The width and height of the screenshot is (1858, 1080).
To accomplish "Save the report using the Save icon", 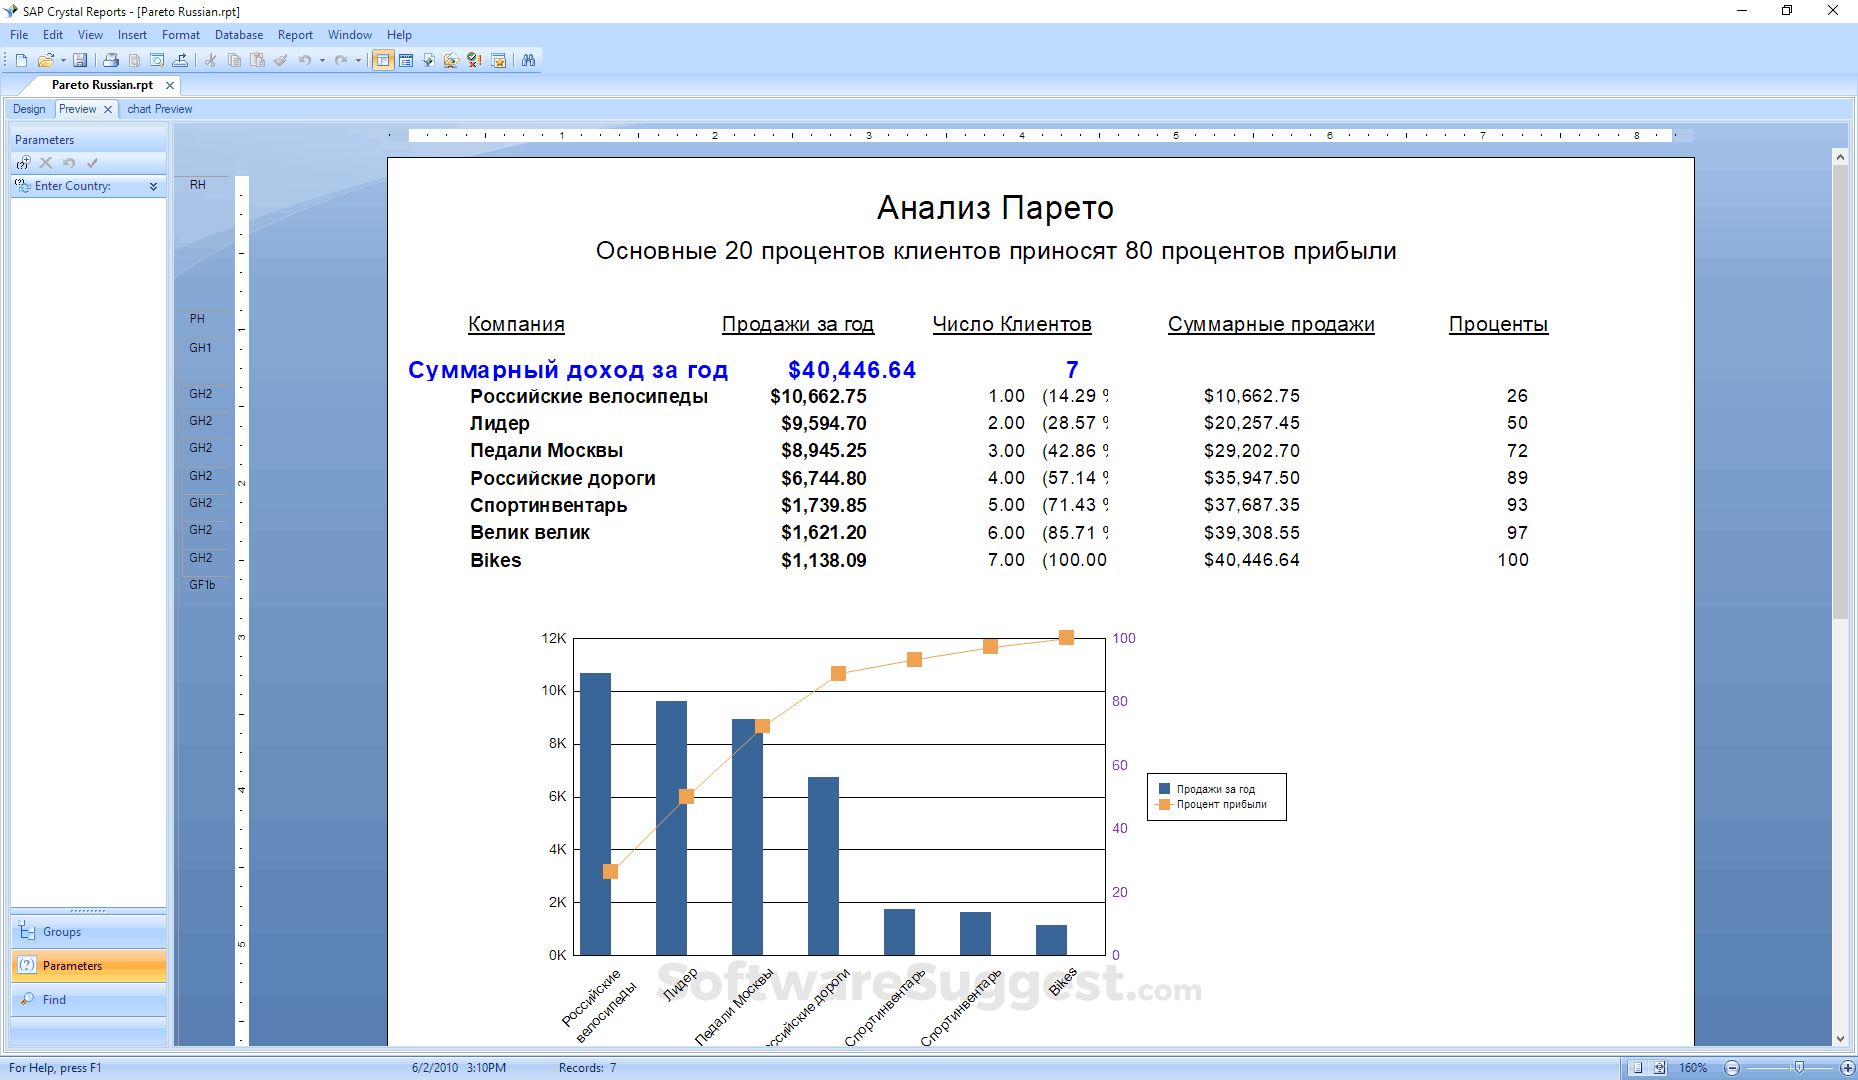I will [x=80, y=59].
